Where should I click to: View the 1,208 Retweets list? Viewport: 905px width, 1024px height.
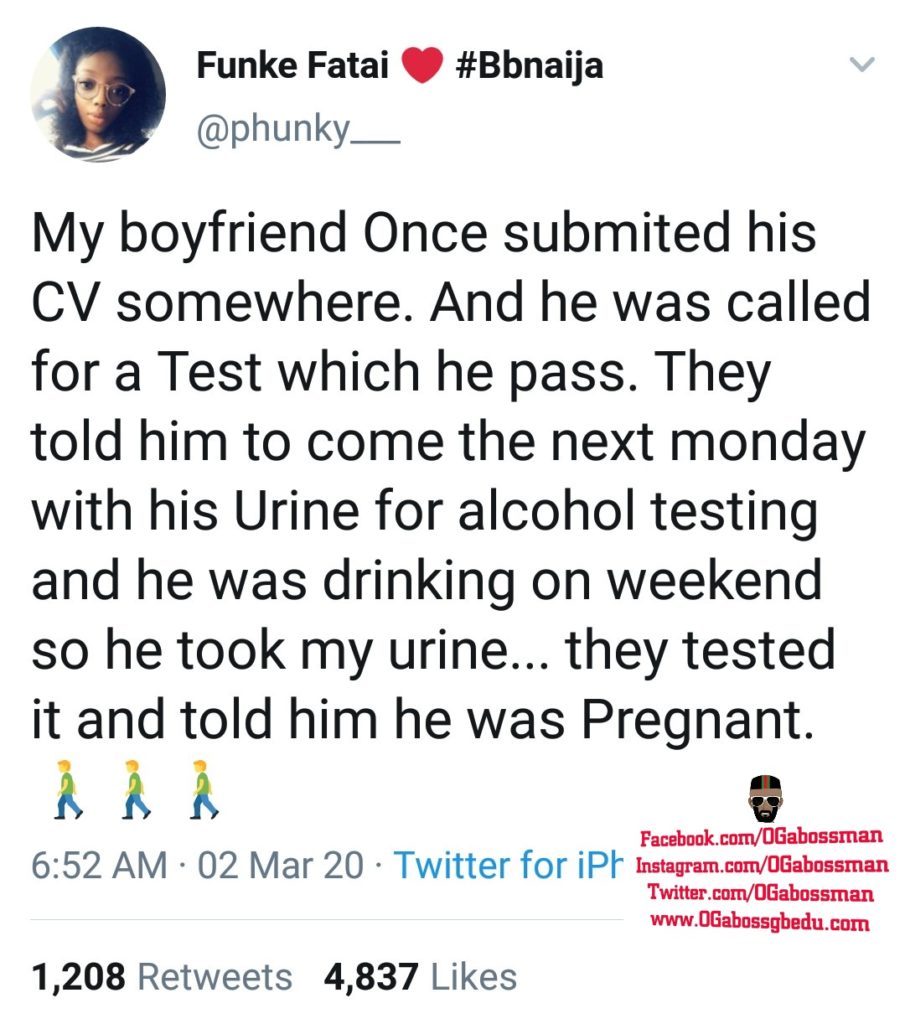162,976
